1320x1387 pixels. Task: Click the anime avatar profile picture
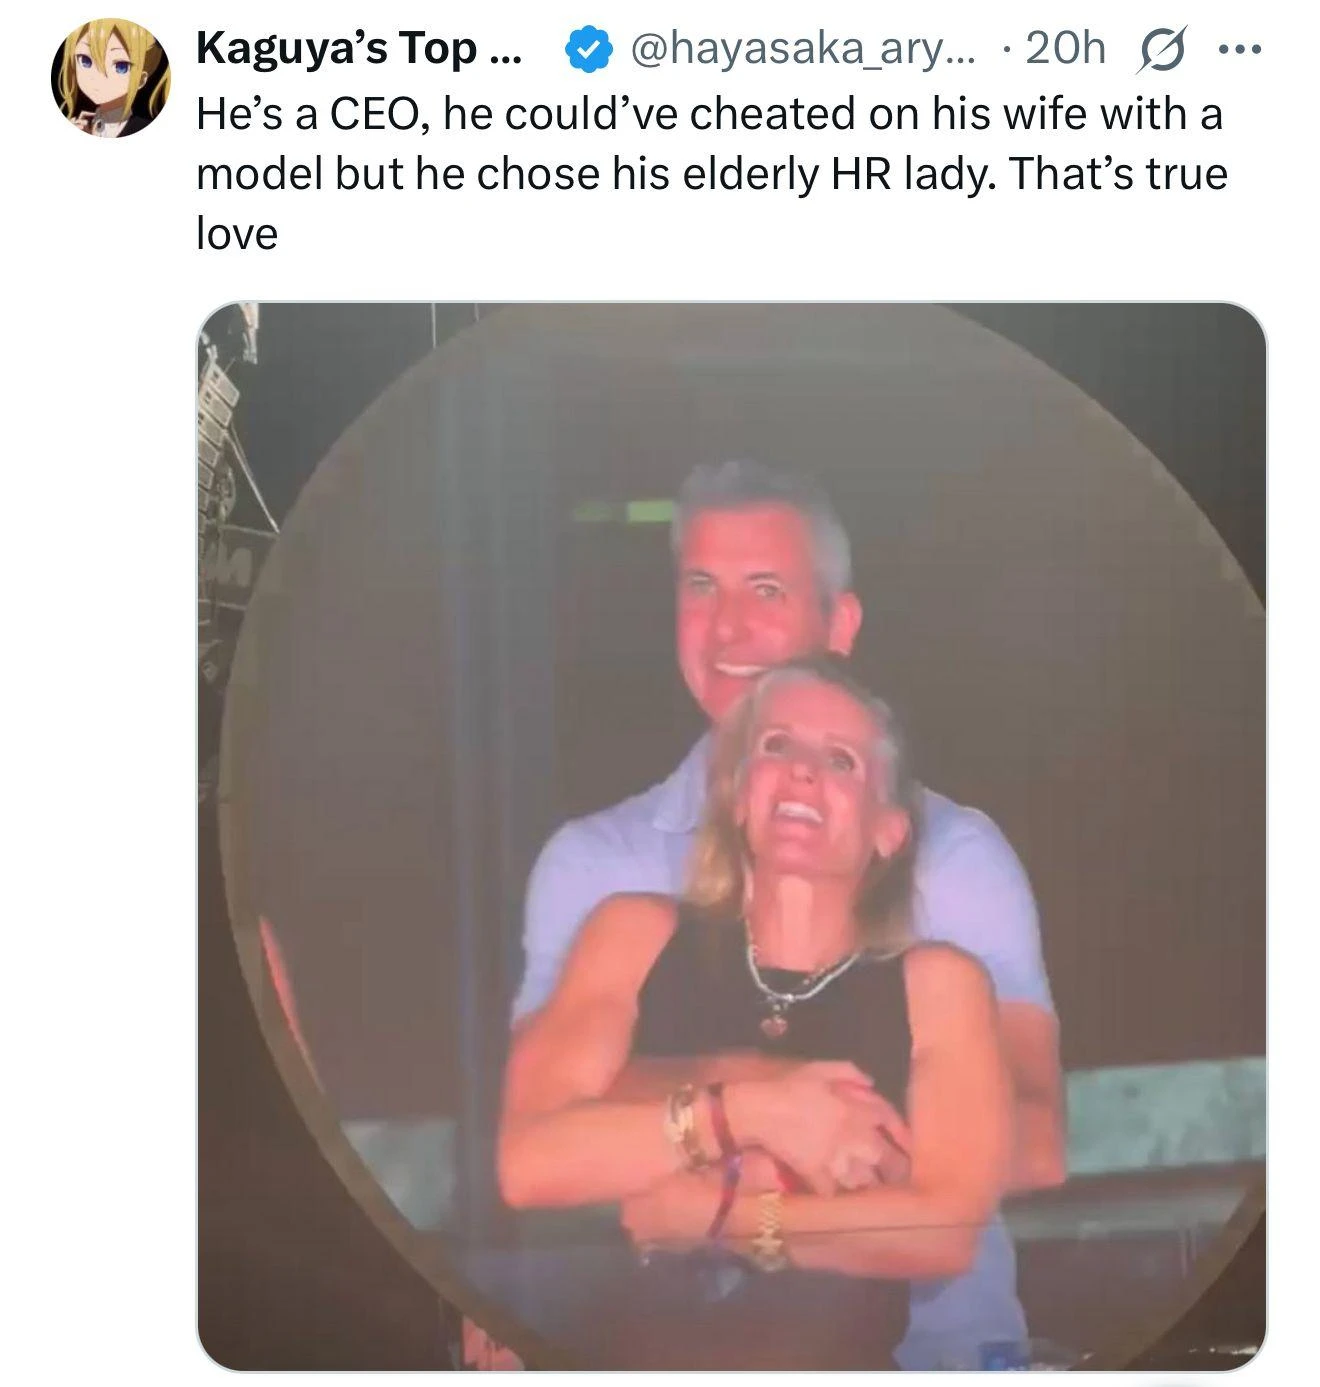110,77
